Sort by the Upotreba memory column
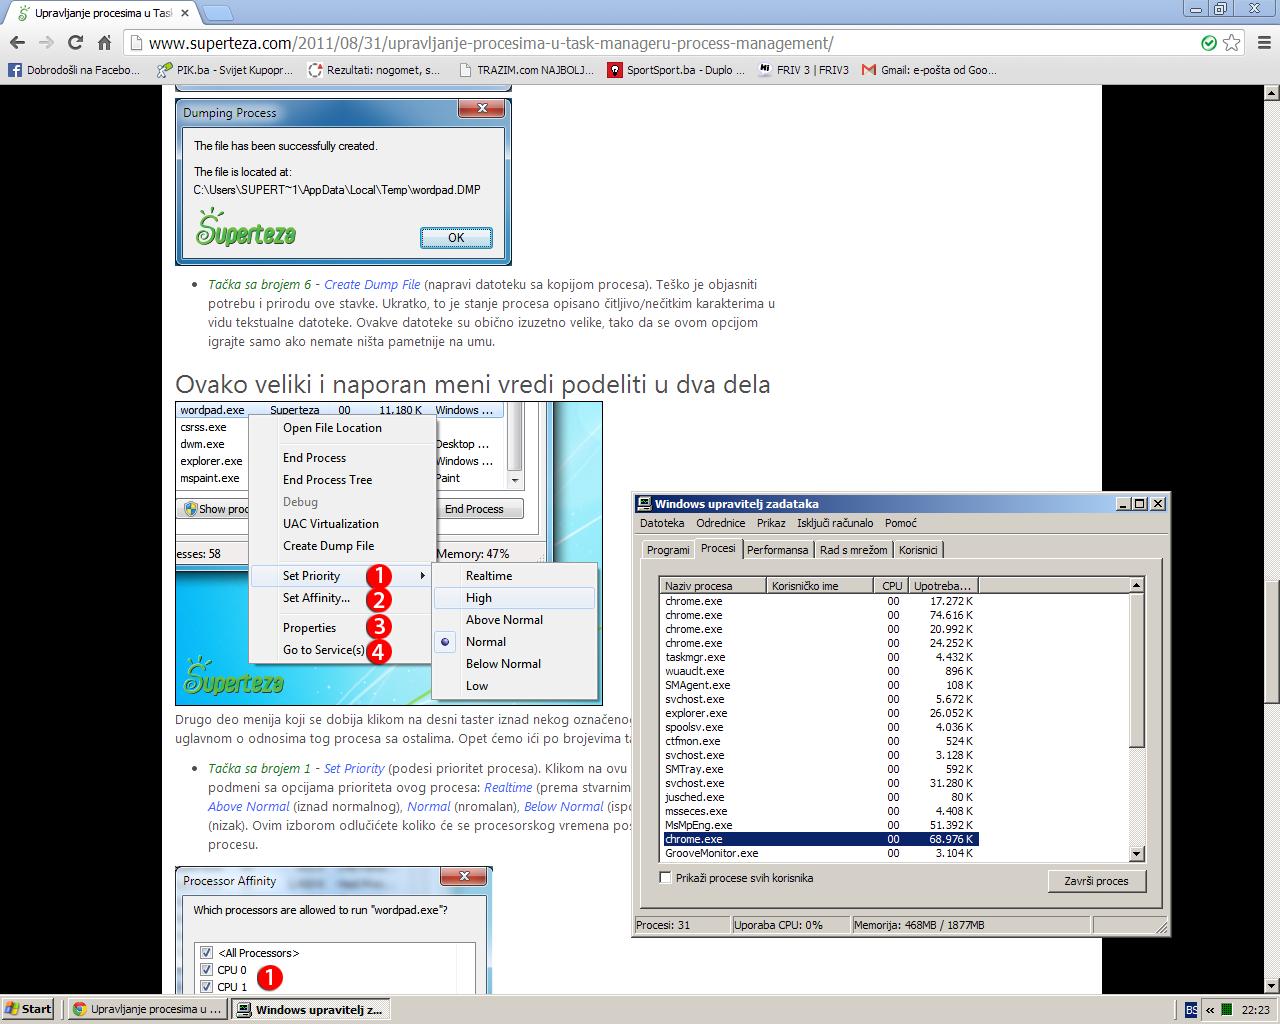1280x1024 pixels. tap(943, 586)
